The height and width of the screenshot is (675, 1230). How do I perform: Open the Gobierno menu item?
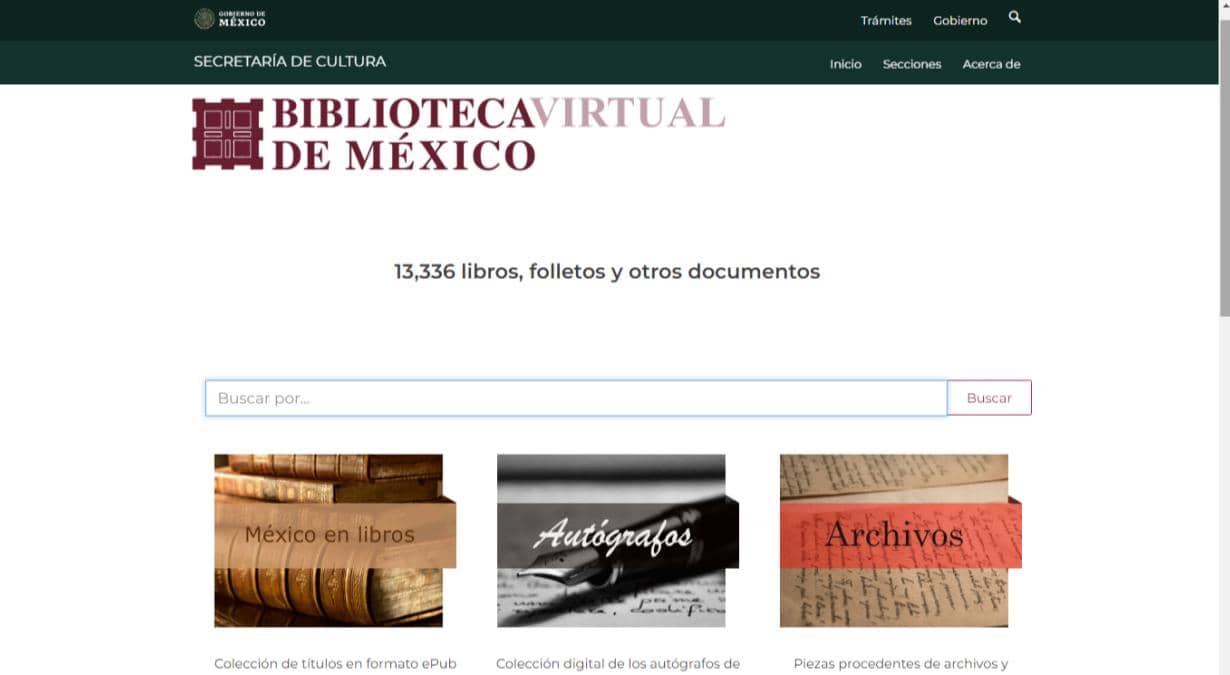tap(960, 20)
